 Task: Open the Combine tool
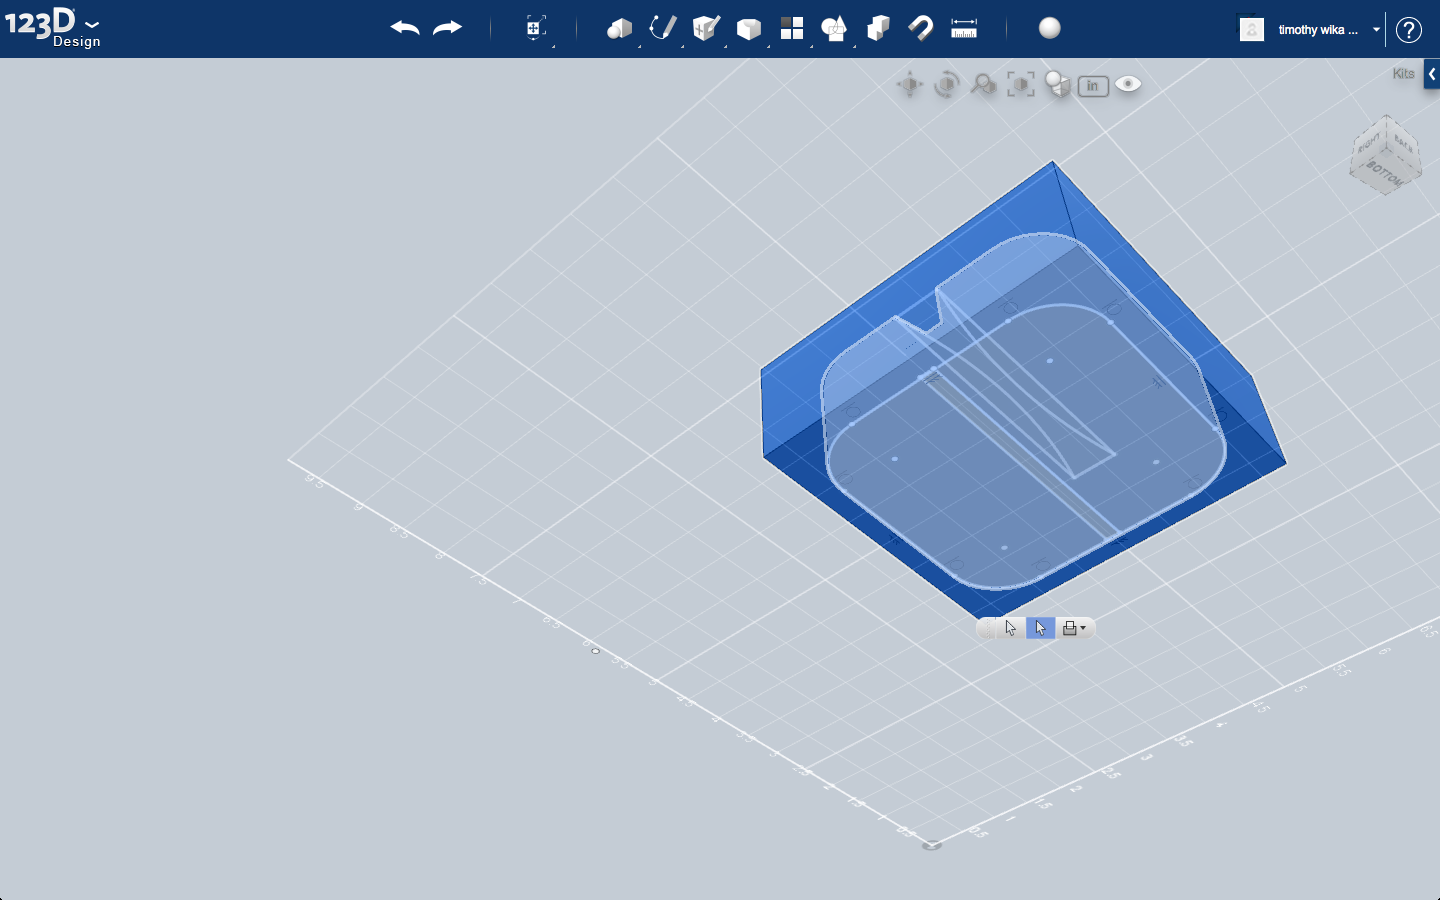[878, 28]
